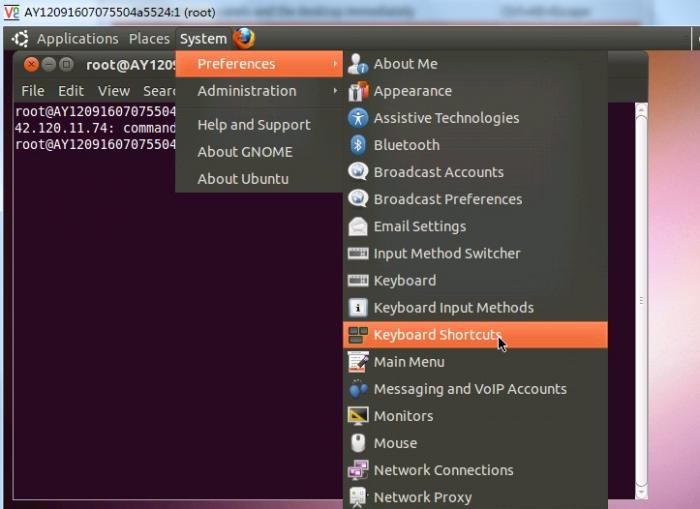This screenshot has width=700, height=509.
Task: Click the Mouse icon in Preferences list
Action: (x=358, y=443)
